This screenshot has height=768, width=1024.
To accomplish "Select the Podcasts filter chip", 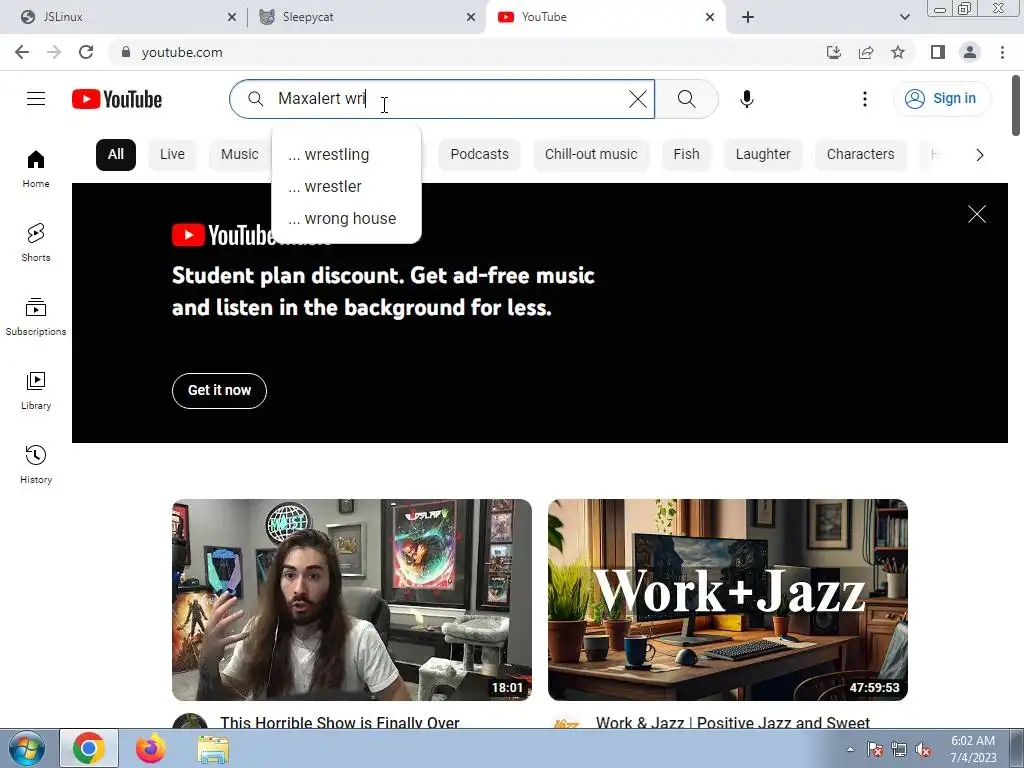I will click(479, 155).
